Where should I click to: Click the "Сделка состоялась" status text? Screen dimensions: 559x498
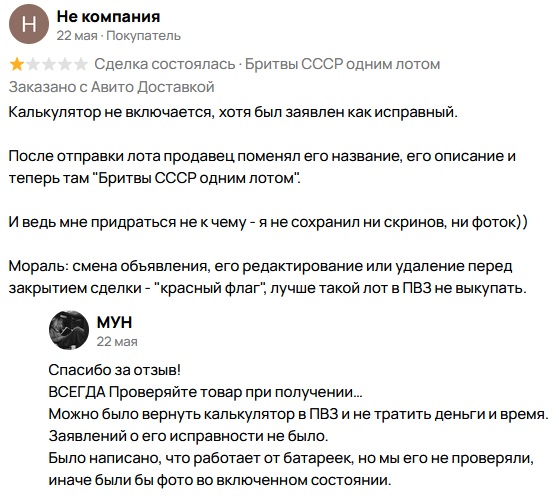pyautogui.click(x=165, y=64)
